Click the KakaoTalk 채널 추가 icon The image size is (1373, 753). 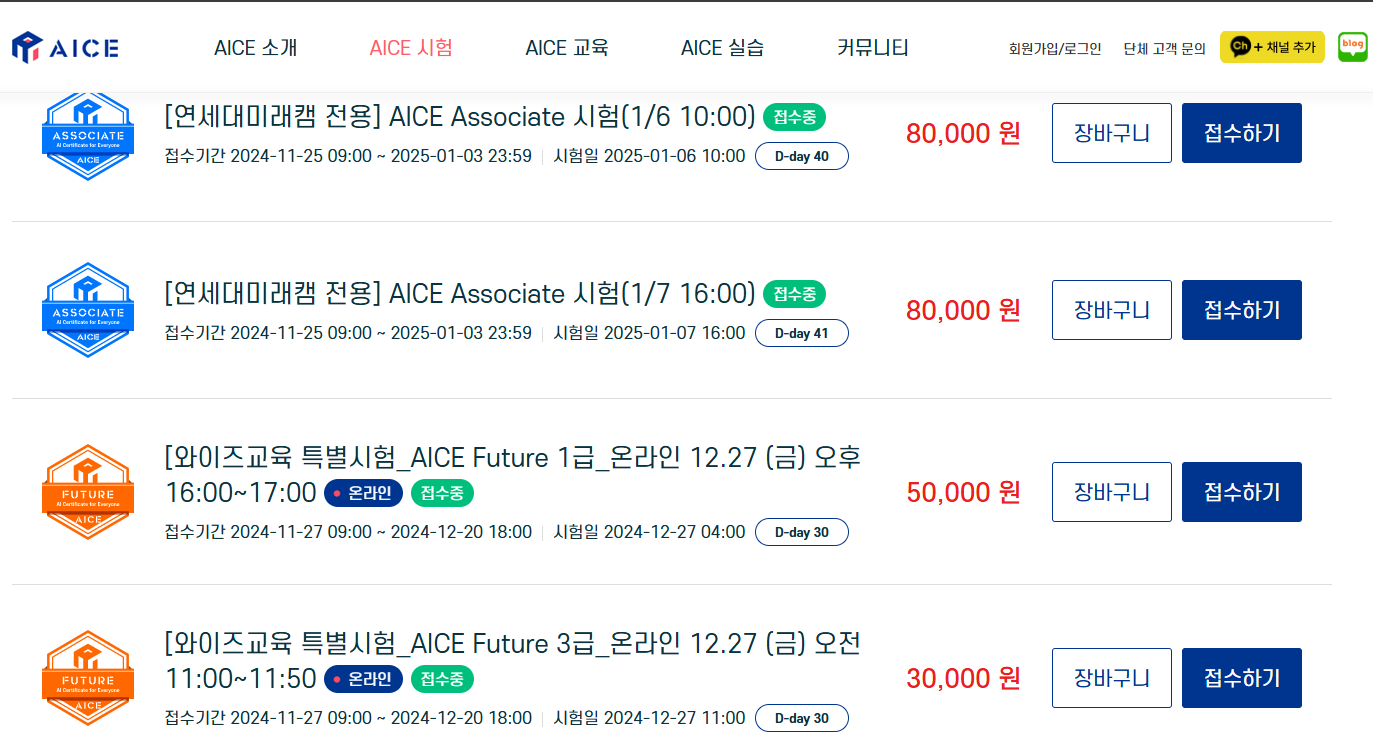[1271, 46]
